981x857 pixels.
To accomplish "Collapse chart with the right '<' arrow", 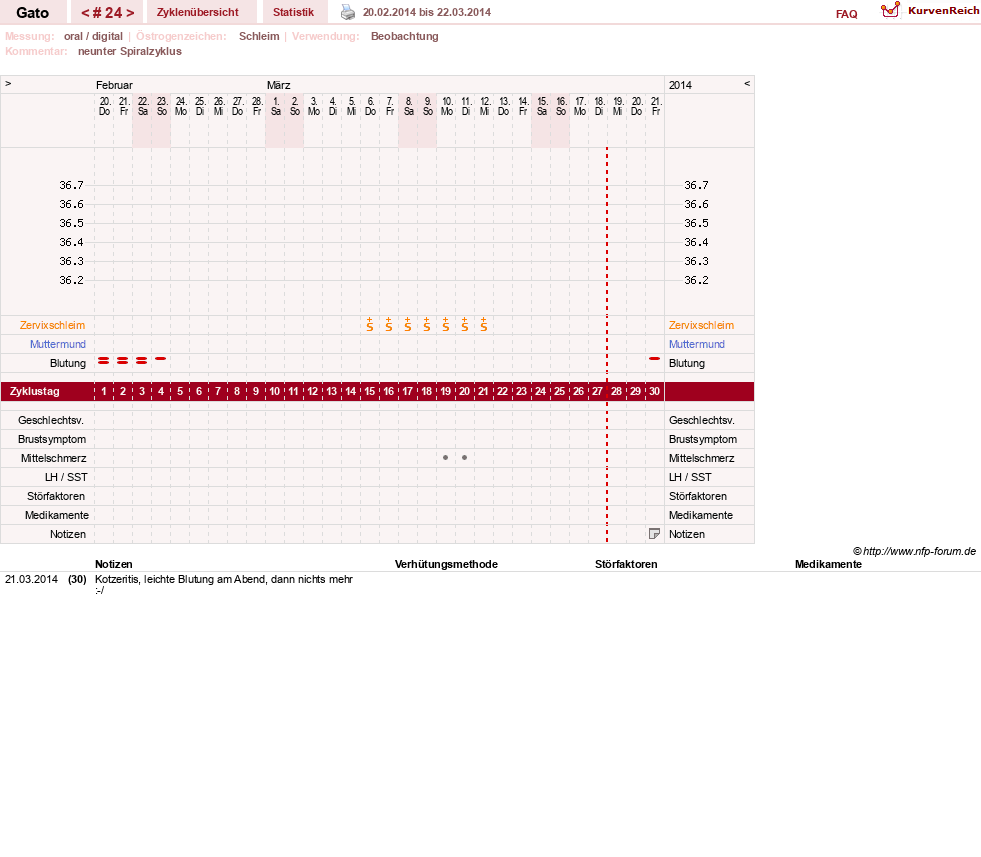I will click(747, 83).
